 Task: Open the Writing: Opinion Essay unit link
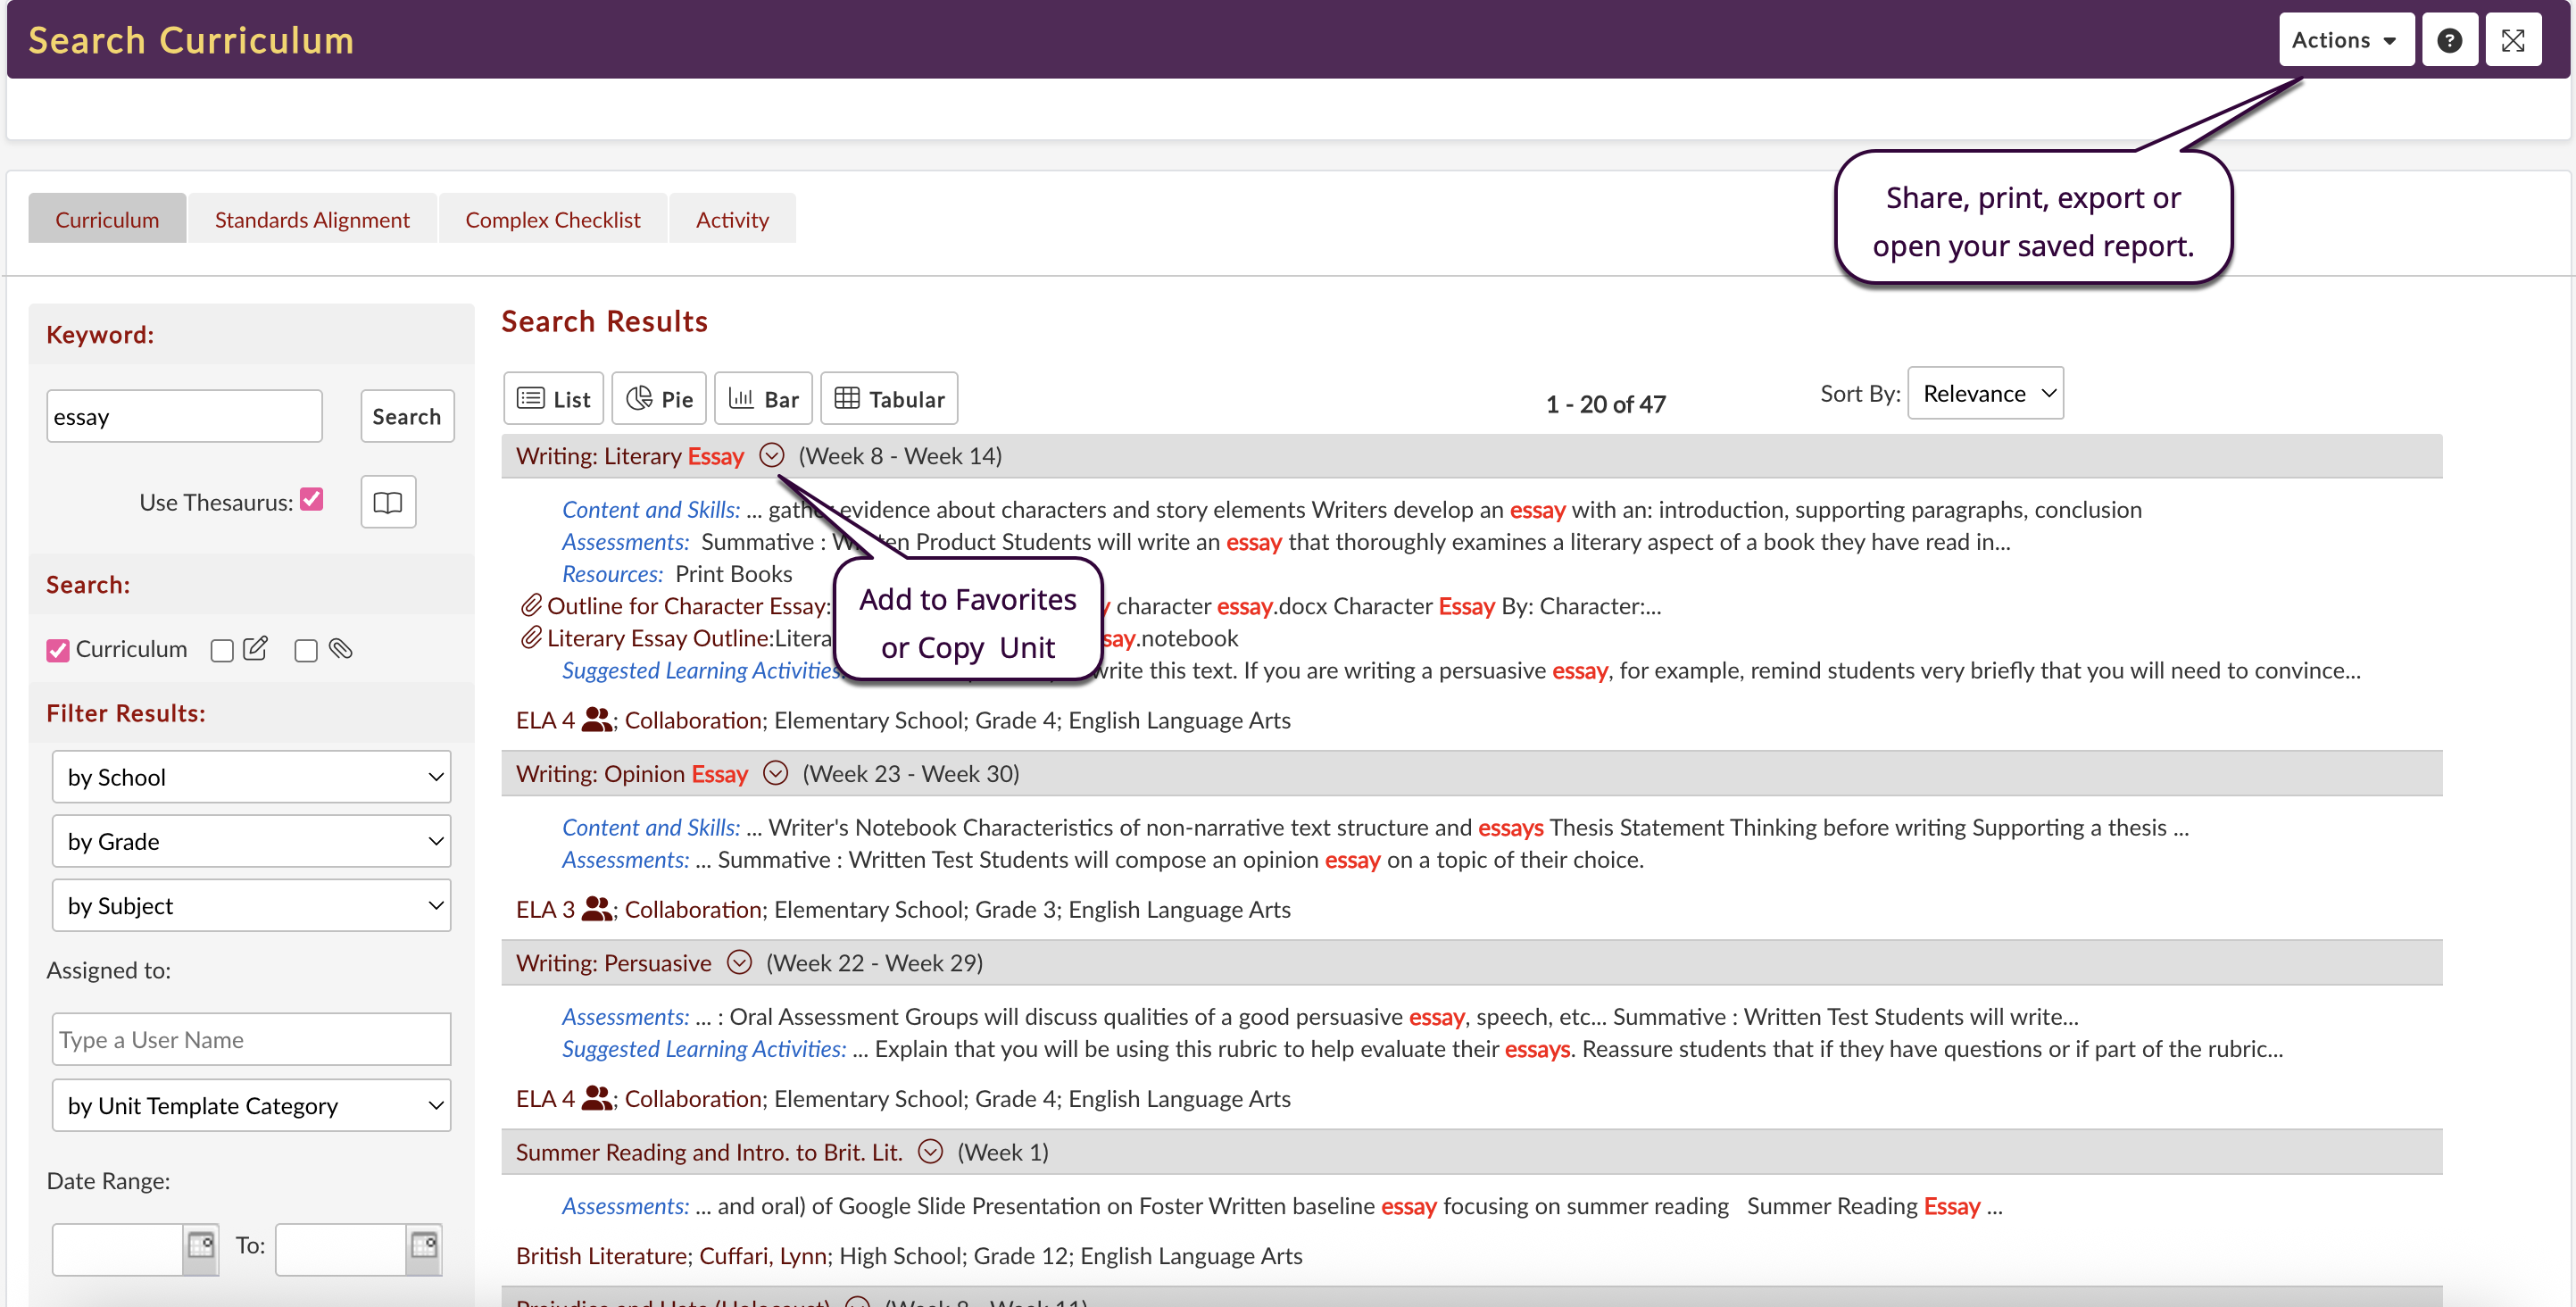[x=631, y=773]
